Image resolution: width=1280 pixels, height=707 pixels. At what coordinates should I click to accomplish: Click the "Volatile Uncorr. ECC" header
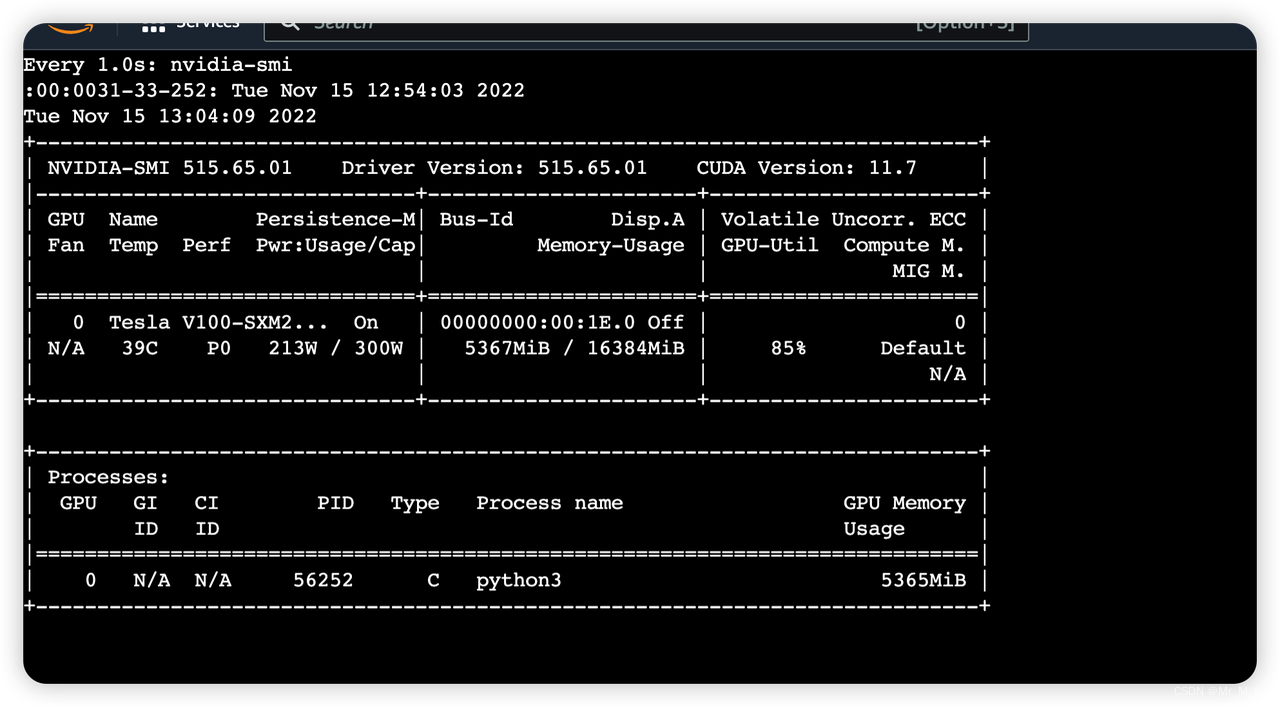point(843,219)
